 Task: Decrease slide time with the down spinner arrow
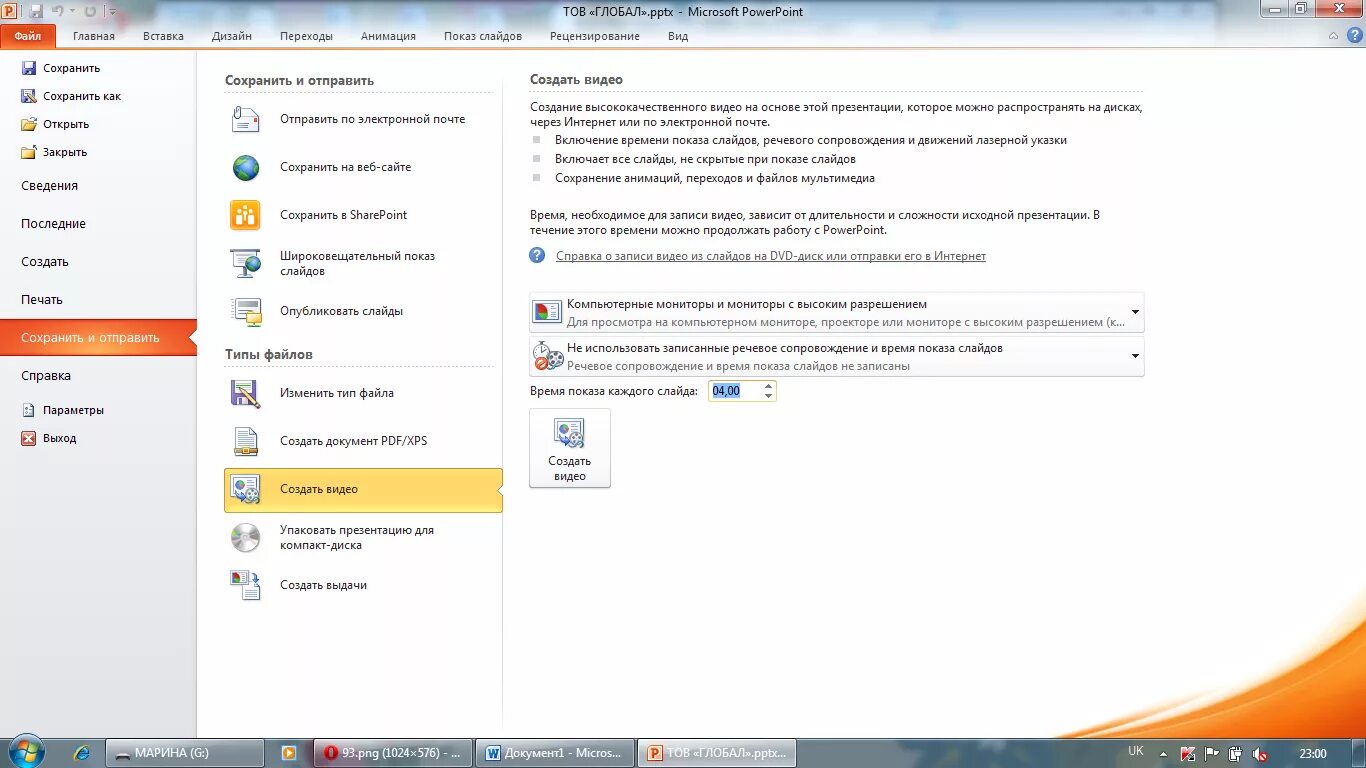pyautogui.click(x=768, y=396)
